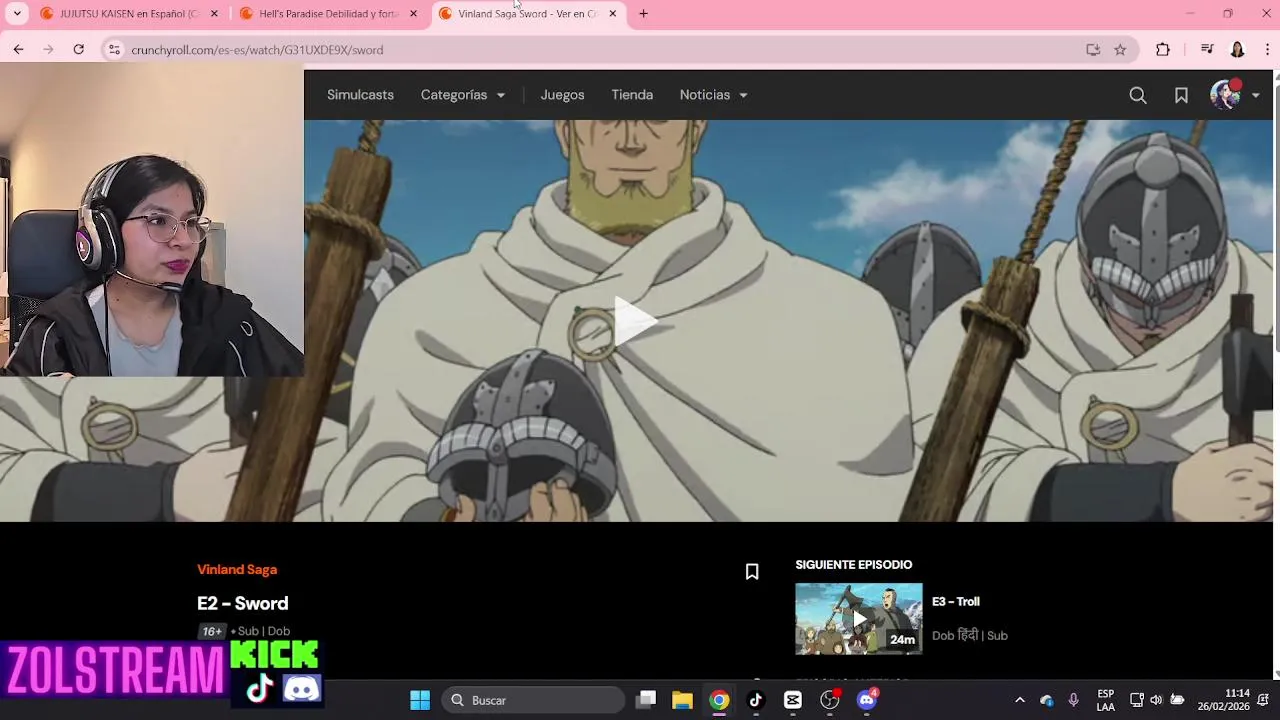Open the Simulcasts page
This screenshot has width=1280, height=720.
360,95
